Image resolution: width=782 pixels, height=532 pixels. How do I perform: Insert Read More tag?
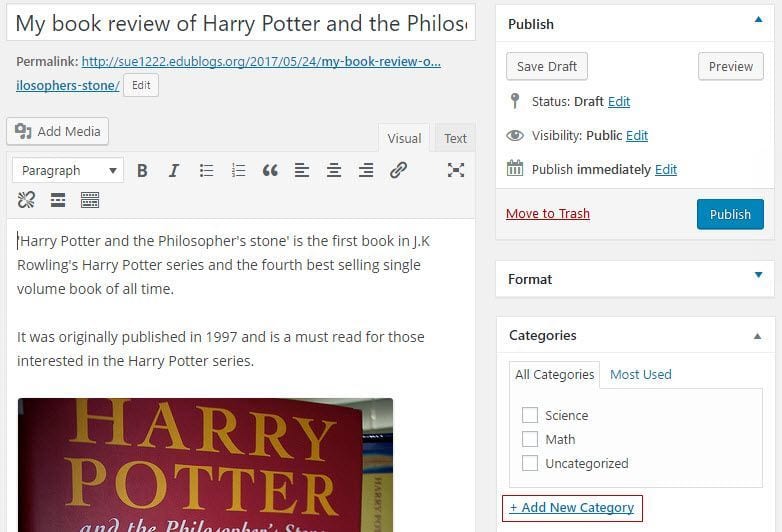[58, 200]
